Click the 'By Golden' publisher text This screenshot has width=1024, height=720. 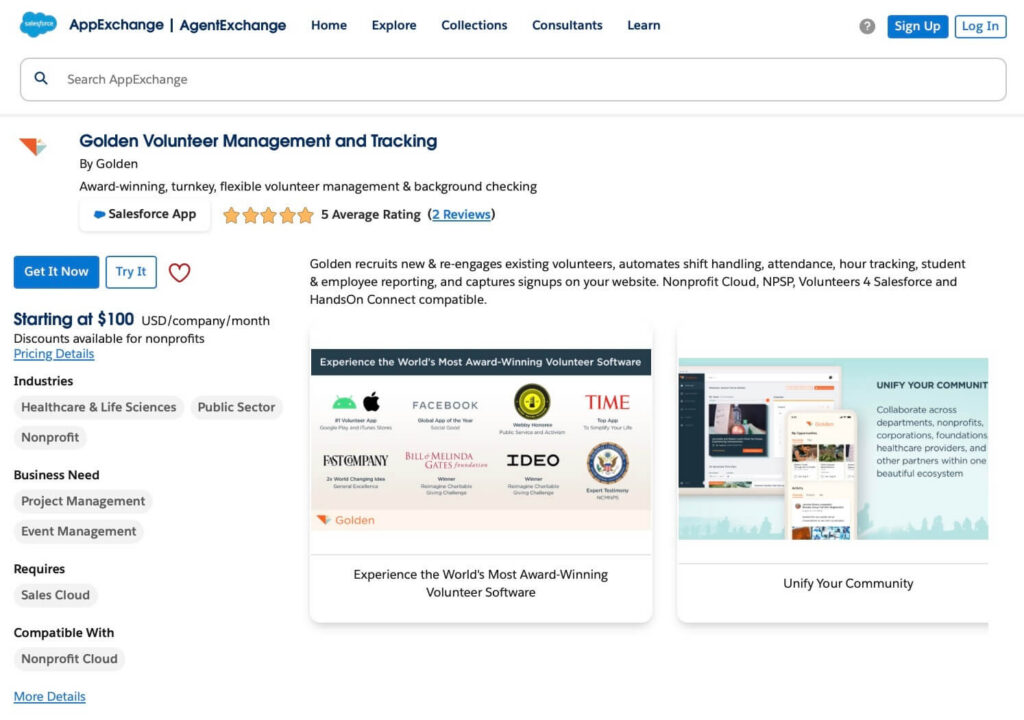pos(108,163)
